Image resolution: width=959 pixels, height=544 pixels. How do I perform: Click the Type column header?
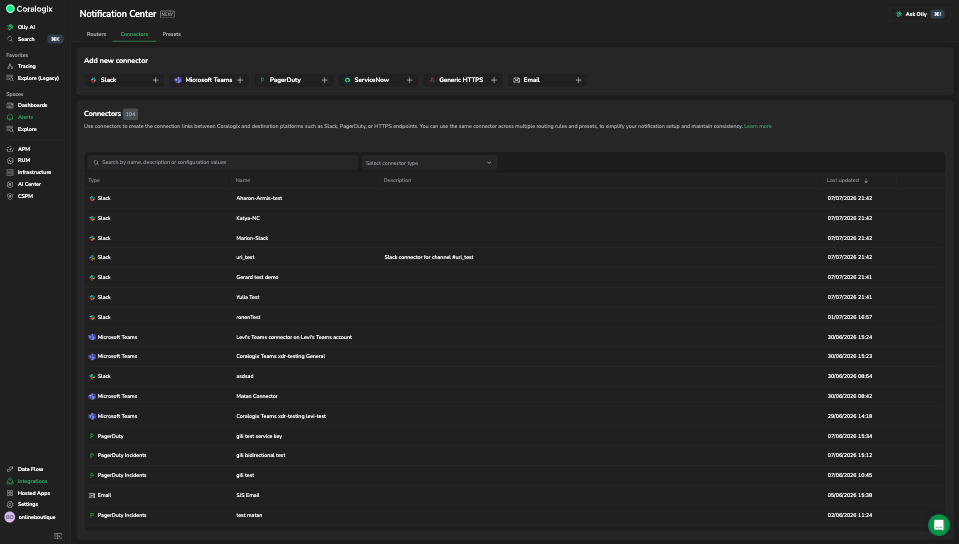(94, 181)
